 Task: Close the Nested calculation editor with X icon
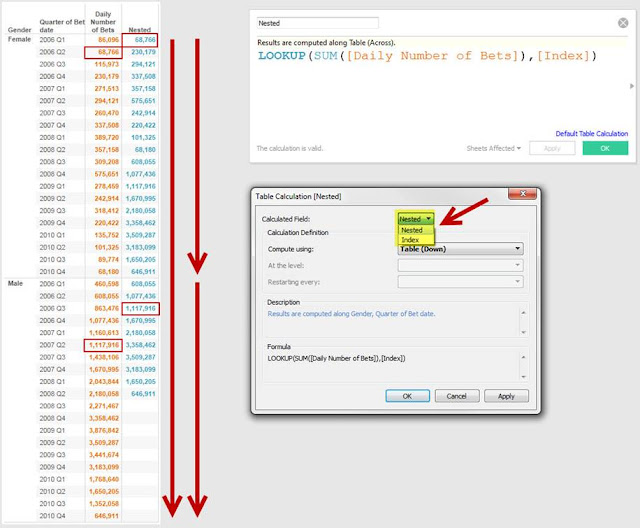point(623,23)
